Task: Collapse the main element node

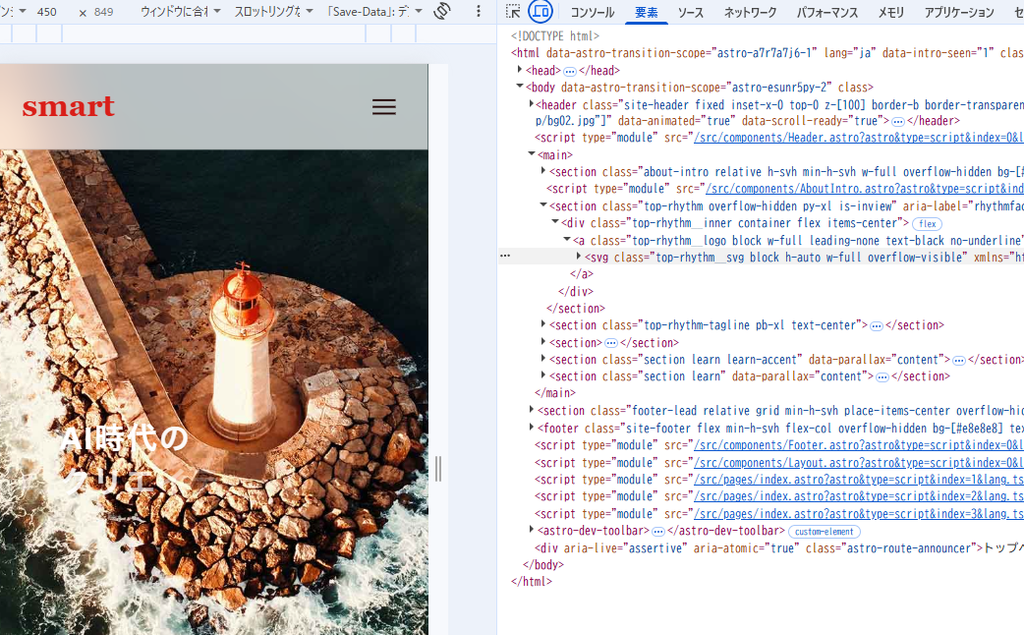Action: pyautogui.click(x=532, y=154)
